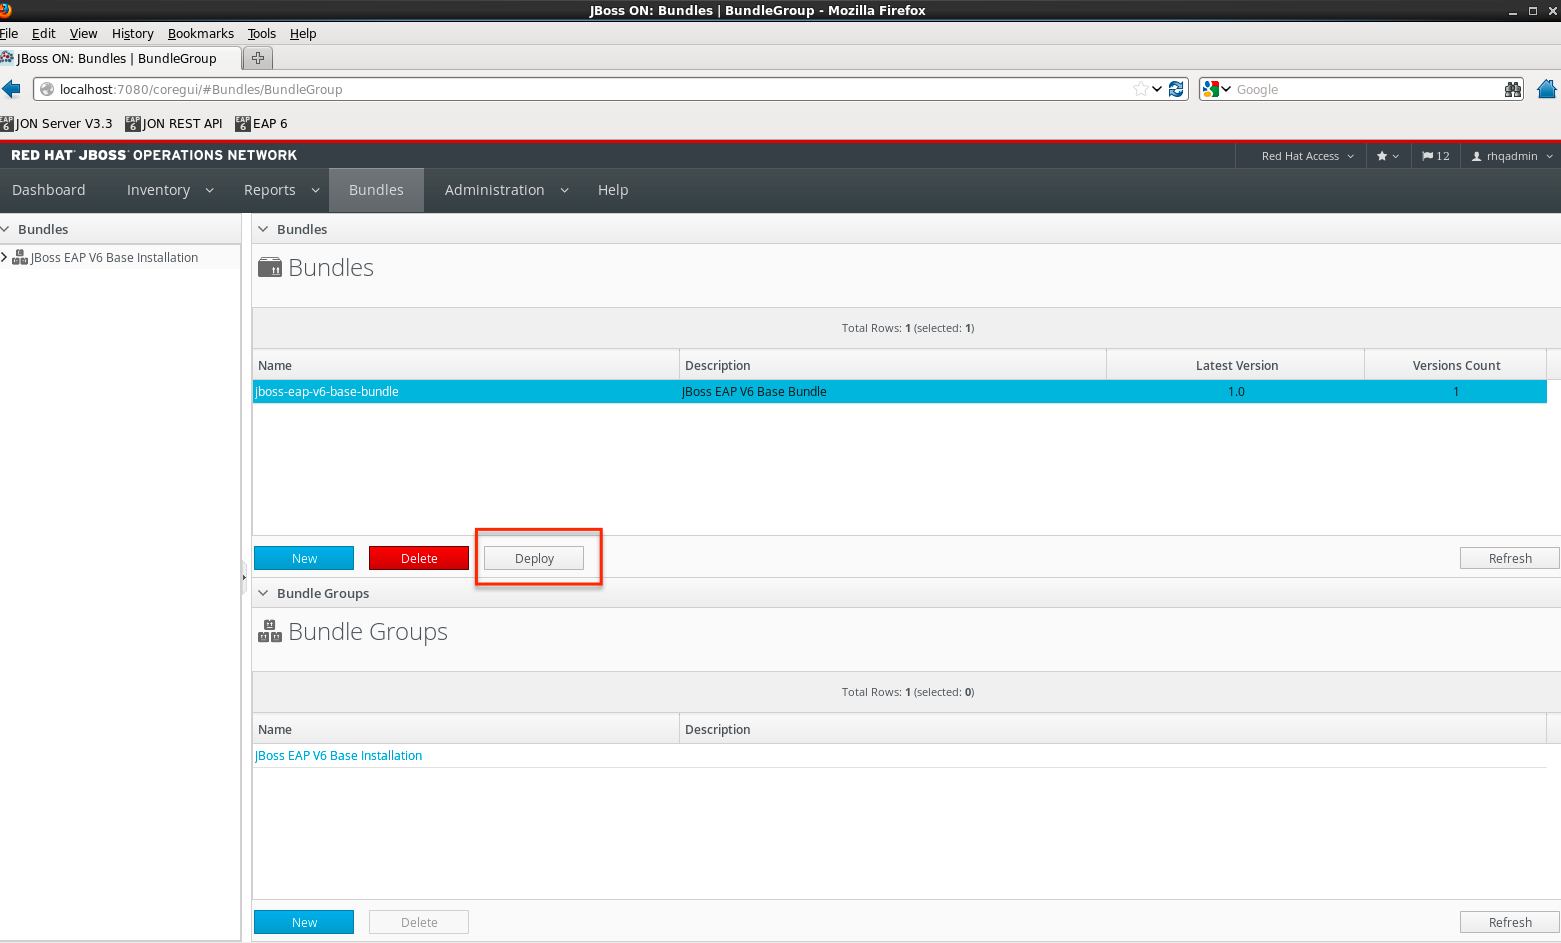
Task: Open the favorites star menu
Action: pyautogui.click(x=1388, y=156)
